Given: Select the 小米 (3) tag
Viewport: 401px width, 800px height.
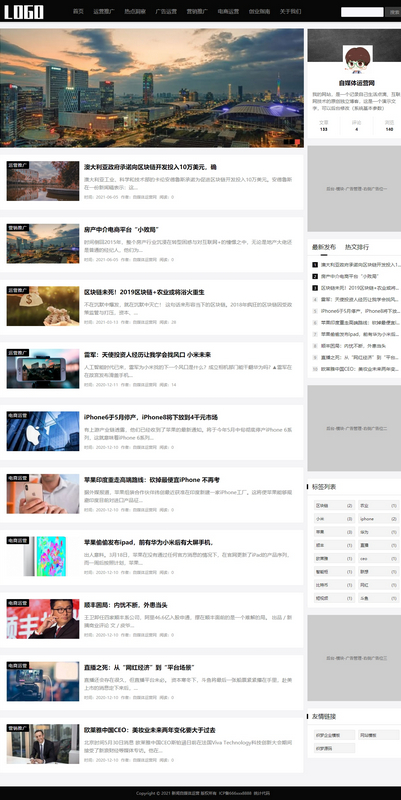Looking at the screenshot, I should coord(334,519).
